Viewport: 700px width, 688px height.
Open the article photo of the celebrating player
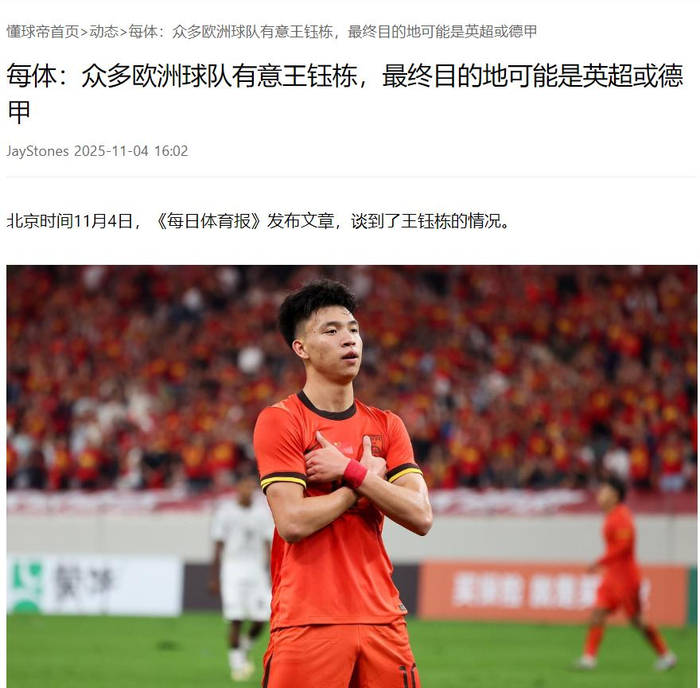pos(352,476)
